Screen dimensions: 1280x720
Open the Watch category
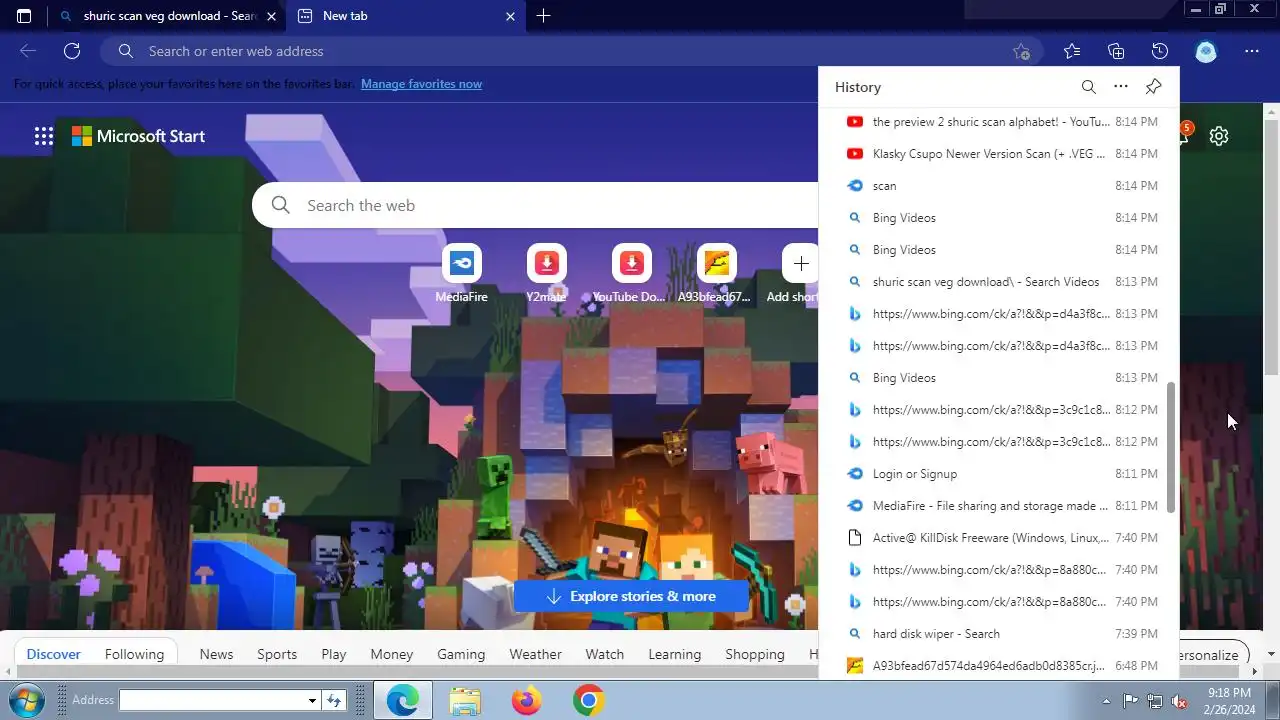click(x=604, y=654)
